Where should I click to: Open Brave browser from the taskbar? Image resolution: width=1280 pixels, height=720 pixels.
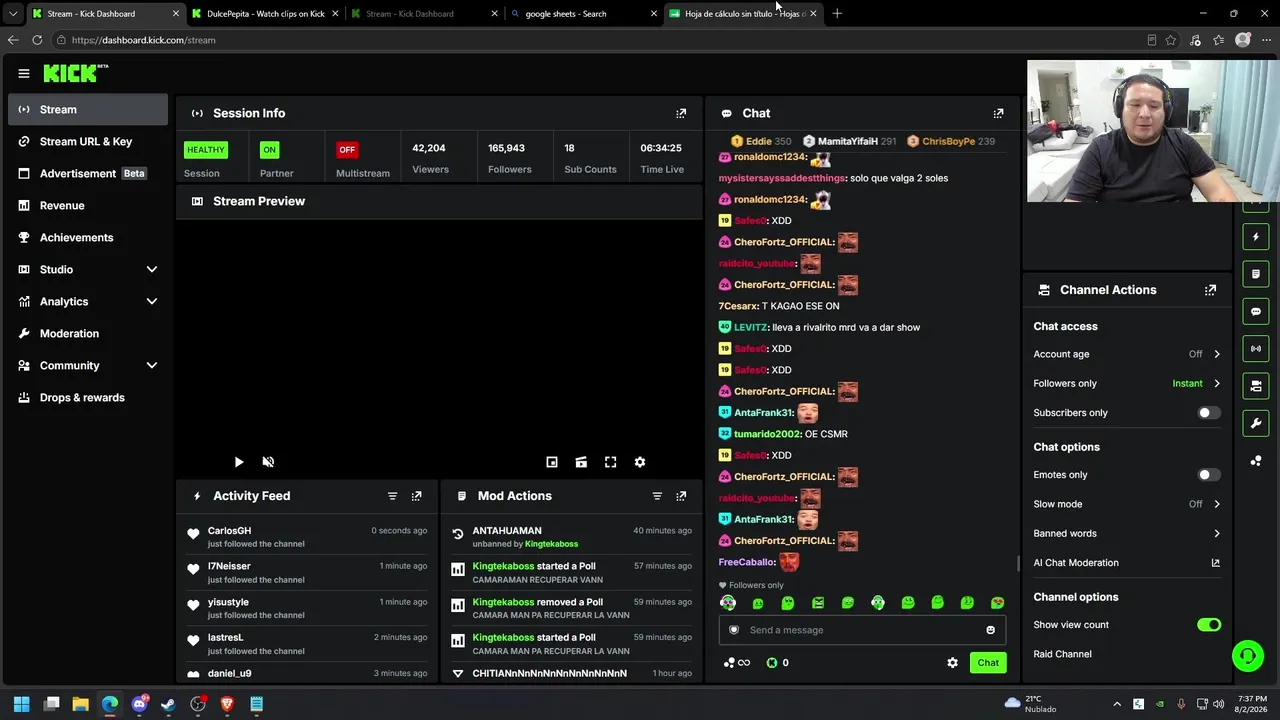(227, 704)
